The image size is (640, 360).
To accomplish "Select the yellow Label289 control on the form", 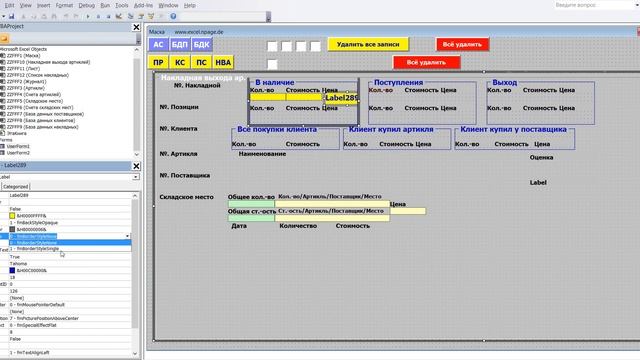I will [341, 98].
